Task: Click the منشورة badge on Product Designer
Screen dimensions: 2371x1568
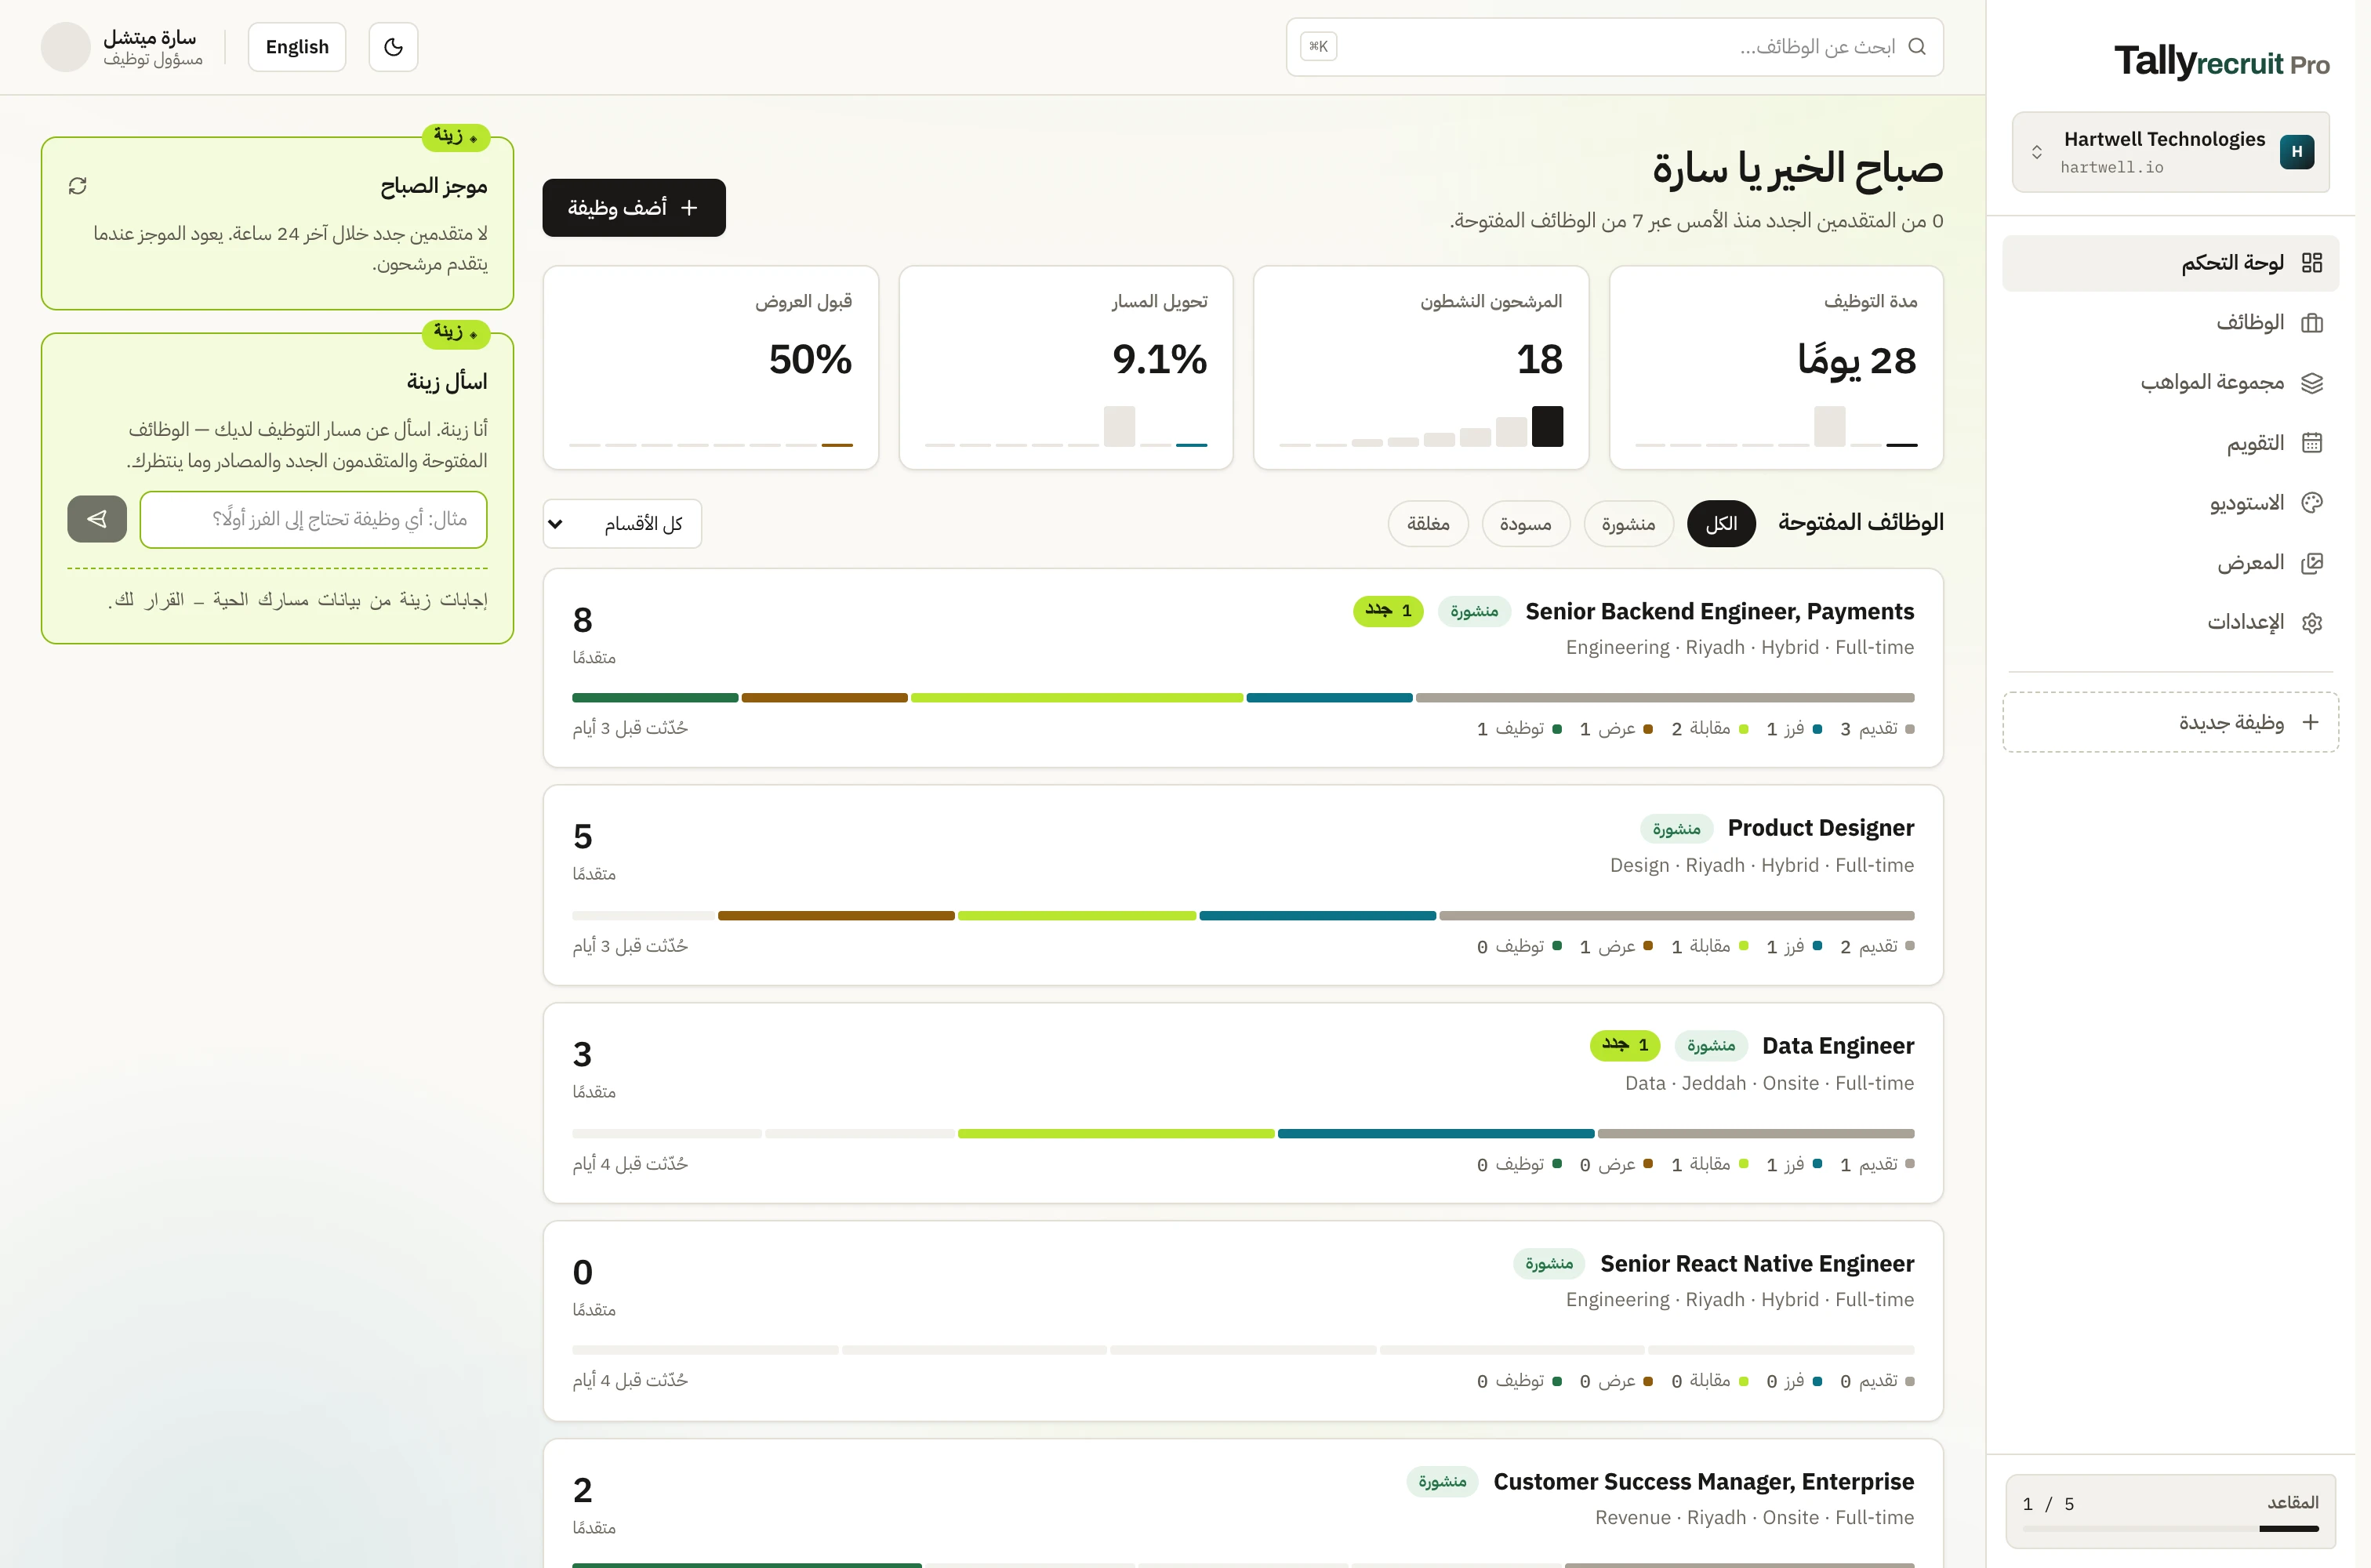Action: tap(1676, 829)
